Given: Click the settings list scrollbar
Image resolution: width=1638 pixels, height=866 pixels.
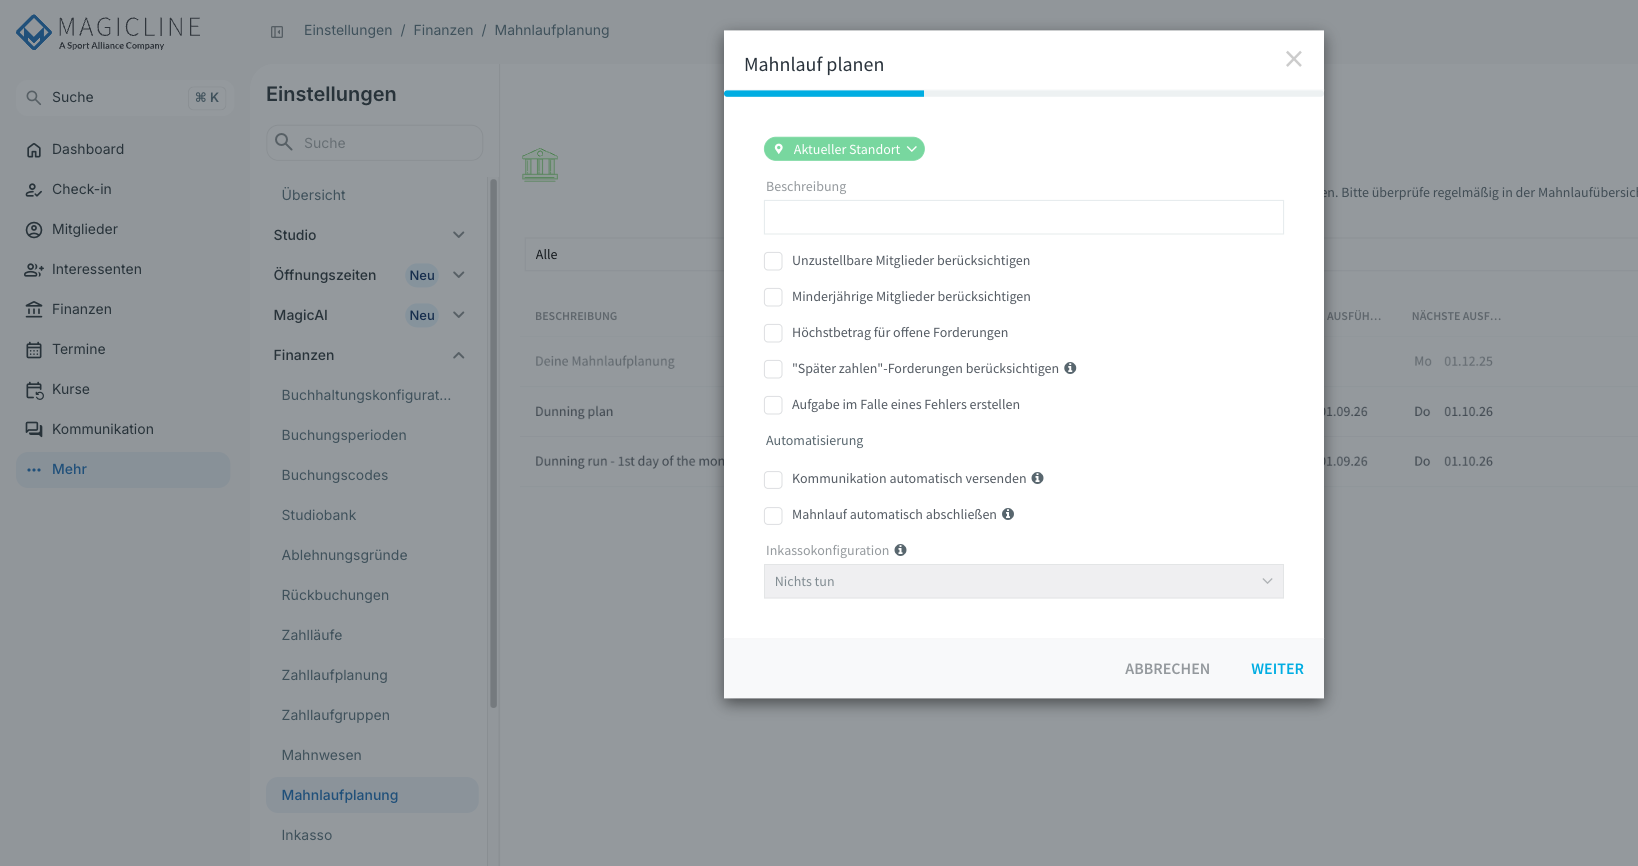Looking at the screenshot, I should [x=493, y=443].
